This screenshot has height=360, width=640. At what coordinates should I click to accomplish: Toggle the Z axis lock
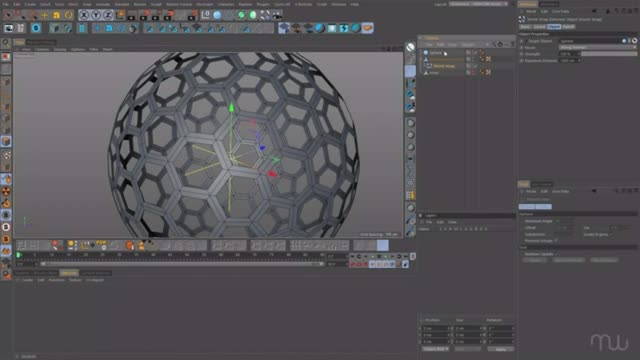click(108, 15)
